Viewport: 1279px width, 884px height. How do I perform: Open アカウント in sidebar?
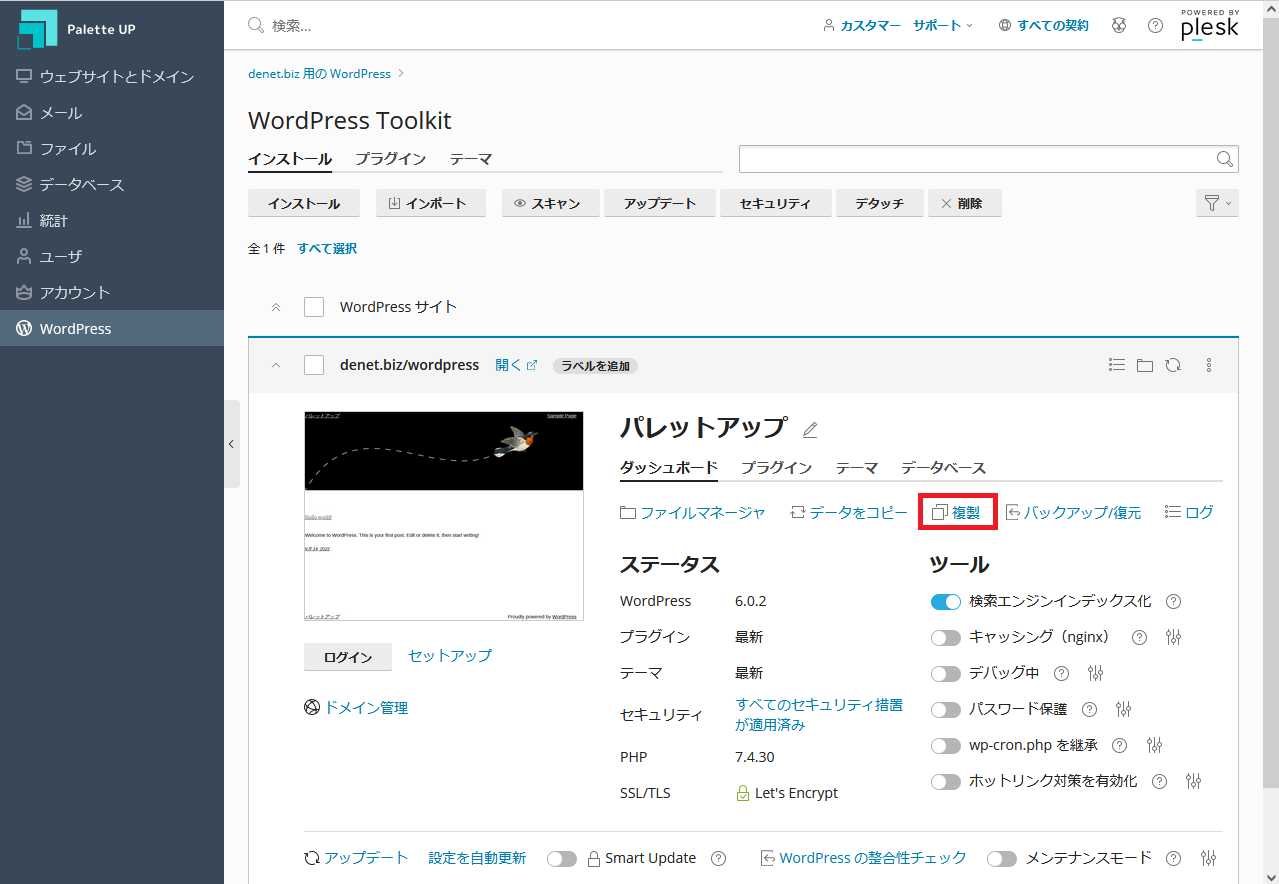pyautogui.click(x=112, y=292)
